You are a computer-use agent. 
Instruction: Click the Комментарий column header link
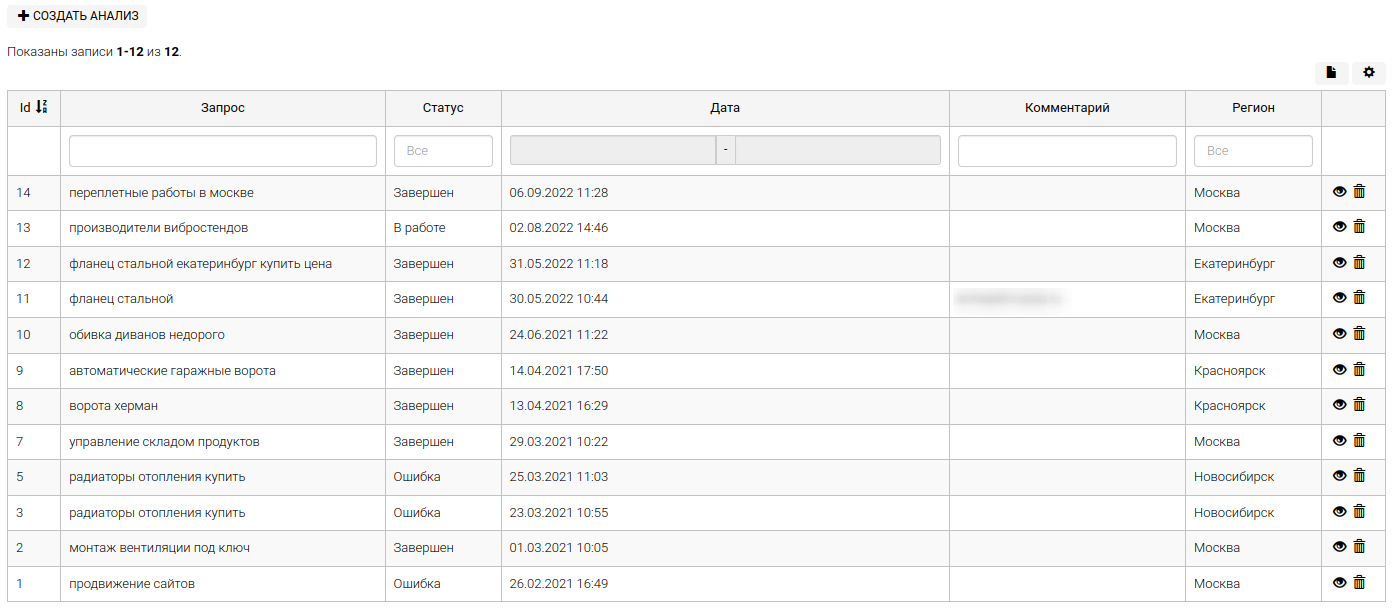(1067, 108)
